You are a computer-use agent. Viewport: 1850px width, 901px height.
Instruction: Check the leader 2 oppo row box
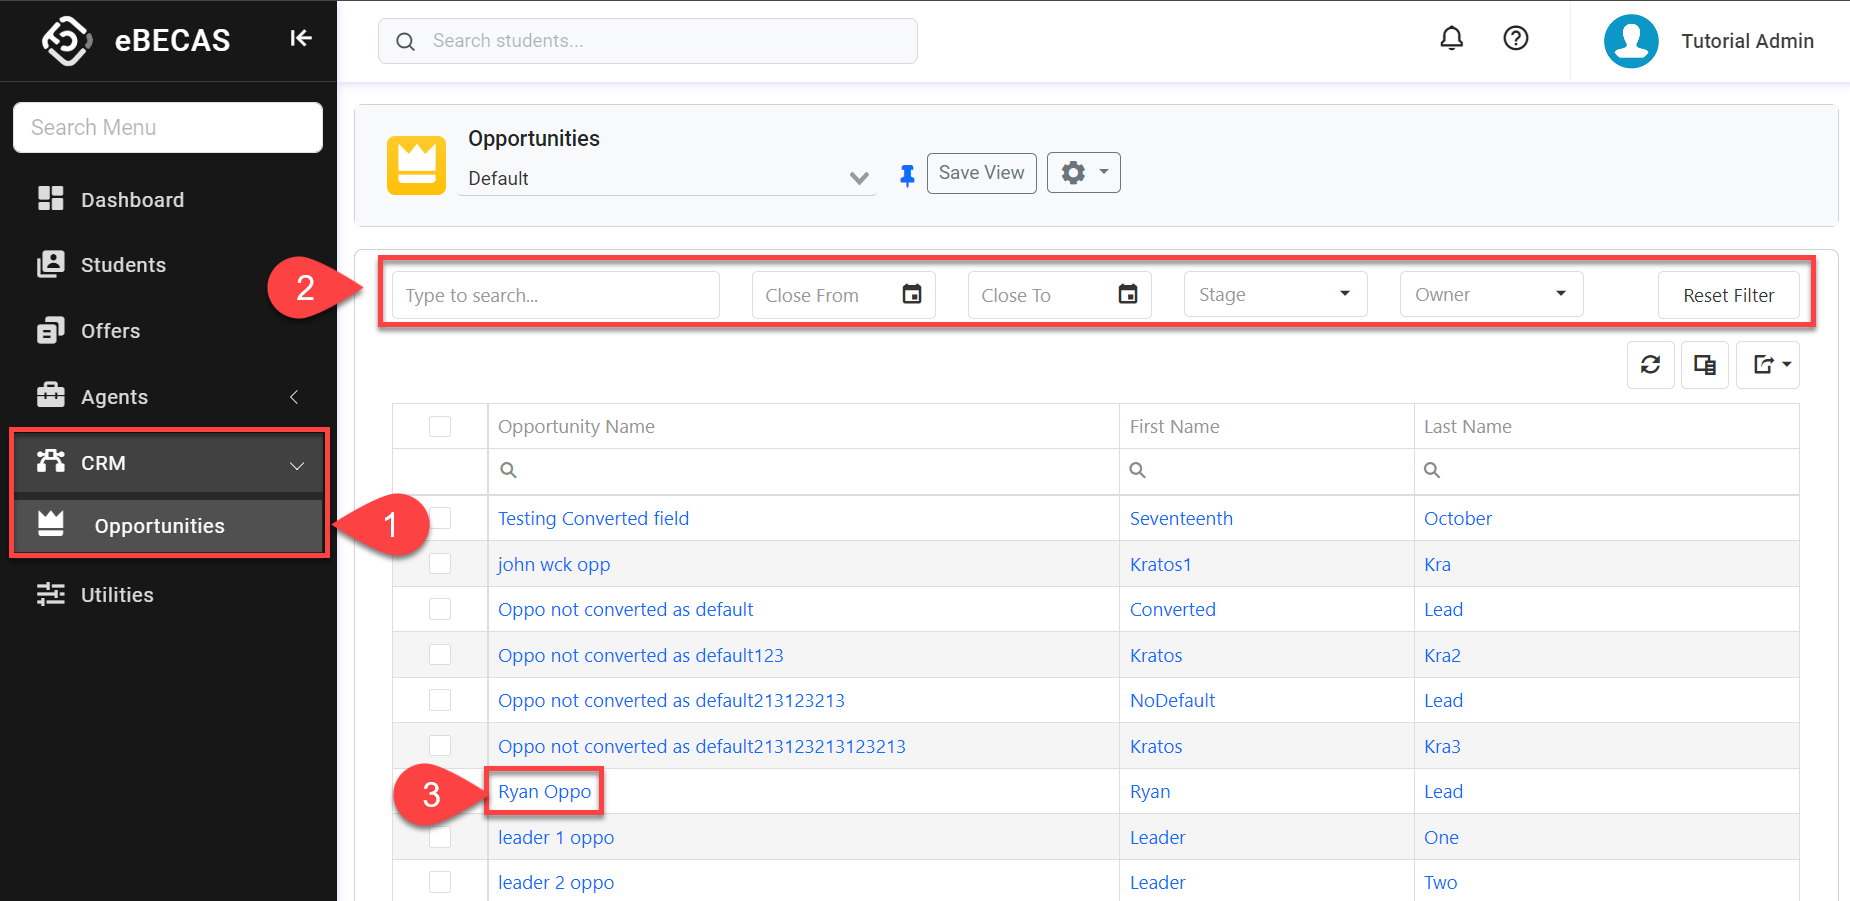pyautogui.click(x=440, y=882)
